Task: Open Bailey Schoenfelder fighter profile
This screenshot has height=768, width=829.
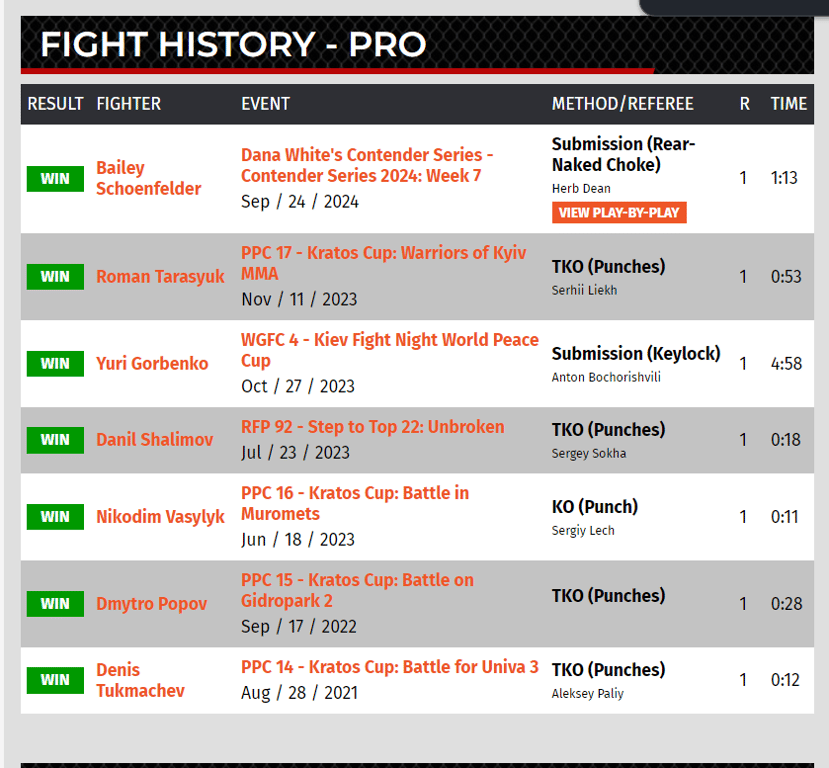Action: point(148,178)
